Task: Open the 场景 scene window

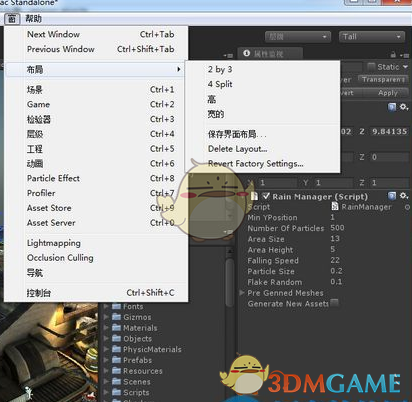Action: 97,89
